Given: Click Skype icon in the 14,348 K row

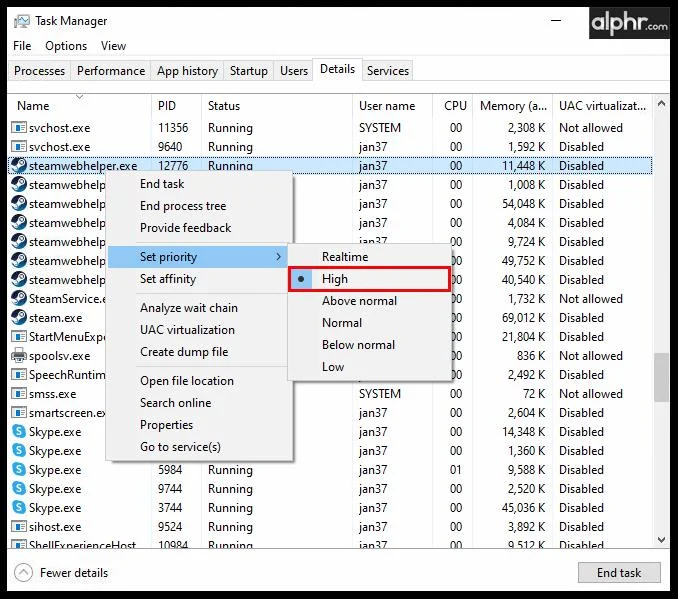Looking at the screenshot, I should pyautogui.click(x=19, y=431).
